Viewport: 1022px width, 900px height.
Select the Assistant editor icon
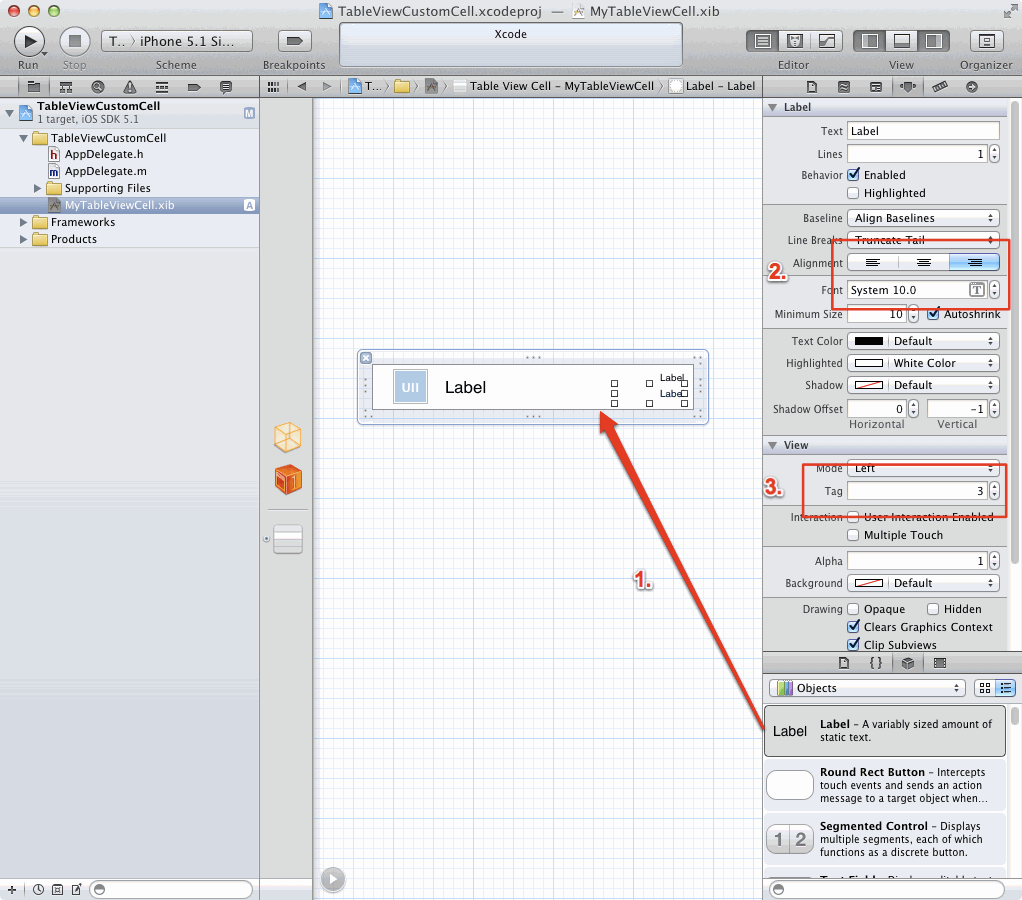pos(795,41)
